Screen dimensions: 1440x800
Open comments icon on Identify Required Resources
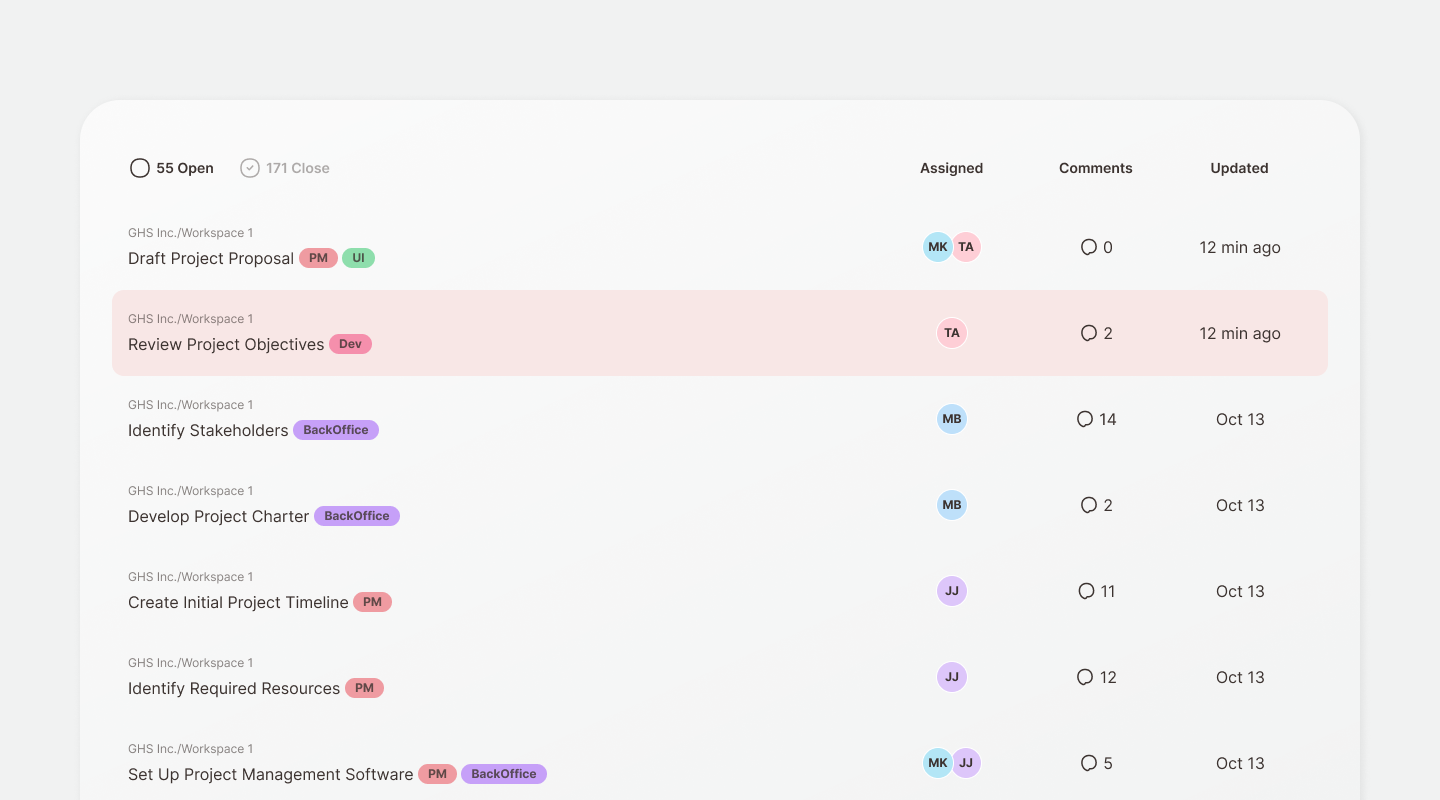click(x=1085, y=677)
